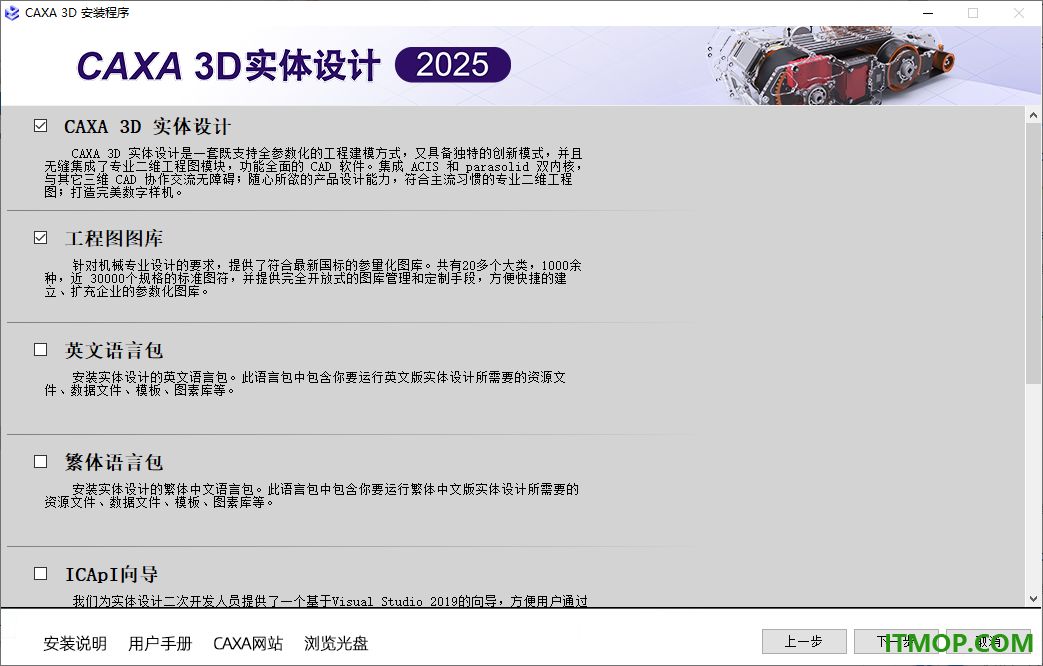Click the 浏览光盘 link
Screen dimensions: 1043x666
point(336,643)
